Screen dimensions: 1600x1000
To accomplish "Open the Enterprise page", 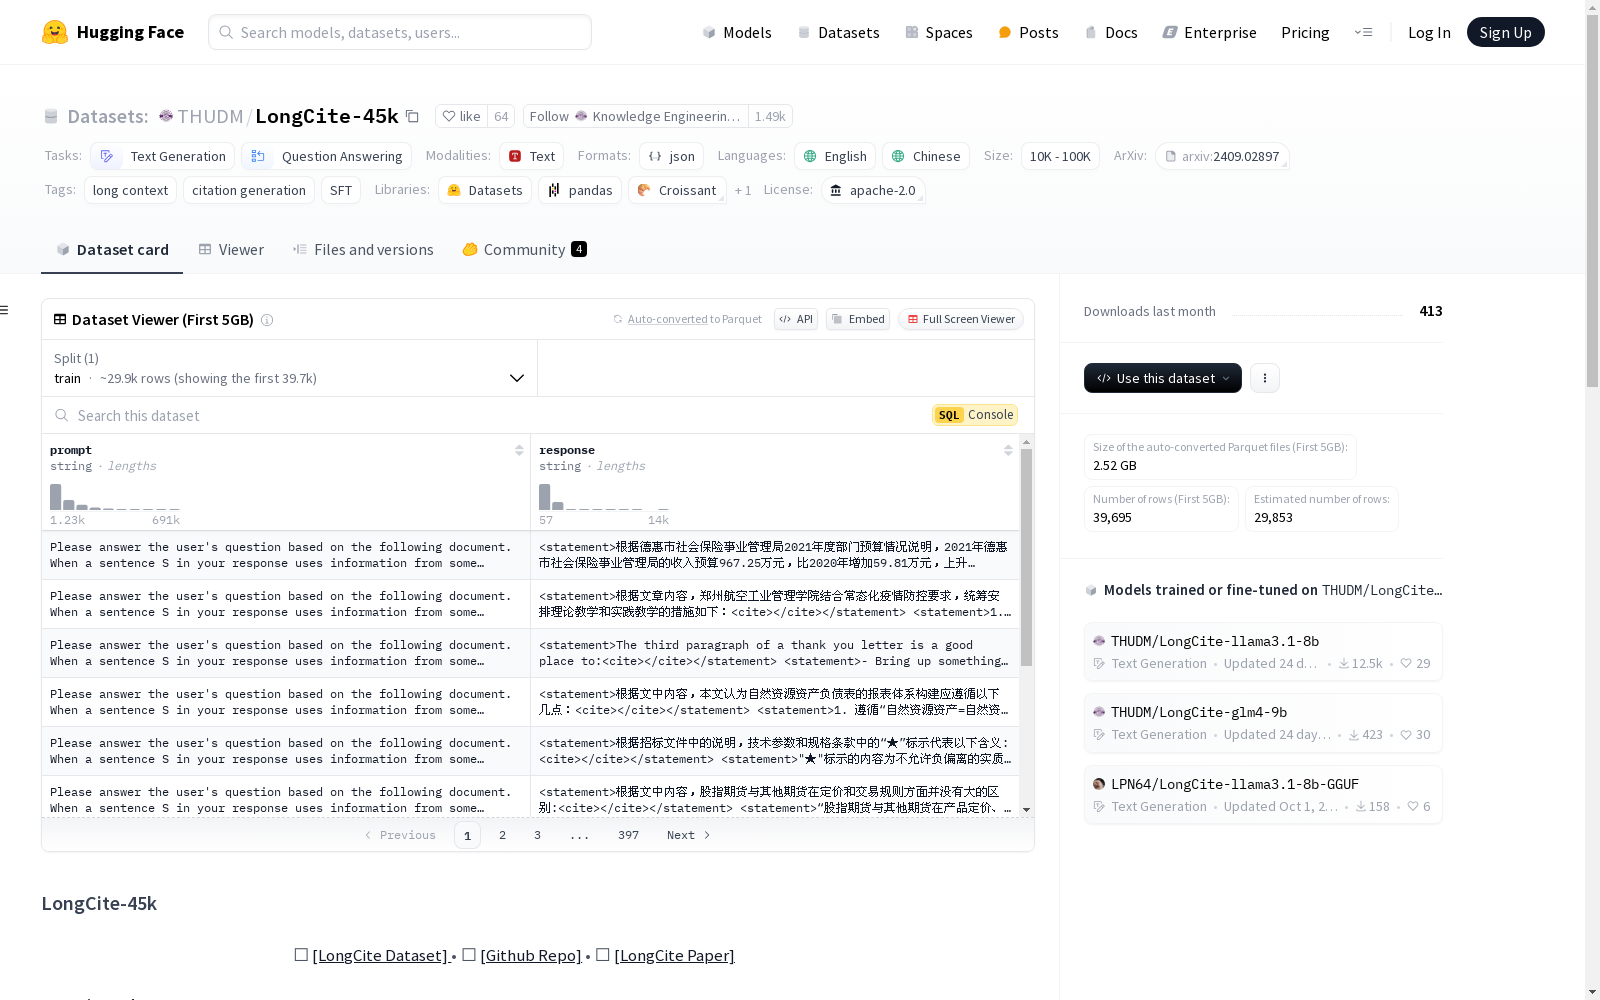I will pyautogui.click(x=1209, y=32).
